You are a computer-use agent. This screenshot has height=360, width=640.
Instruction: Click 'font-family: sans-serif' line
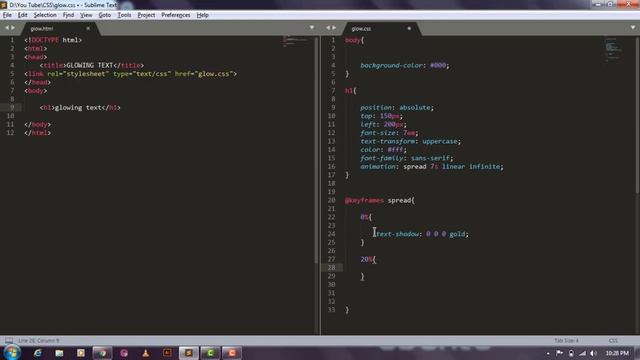[407, 158]
